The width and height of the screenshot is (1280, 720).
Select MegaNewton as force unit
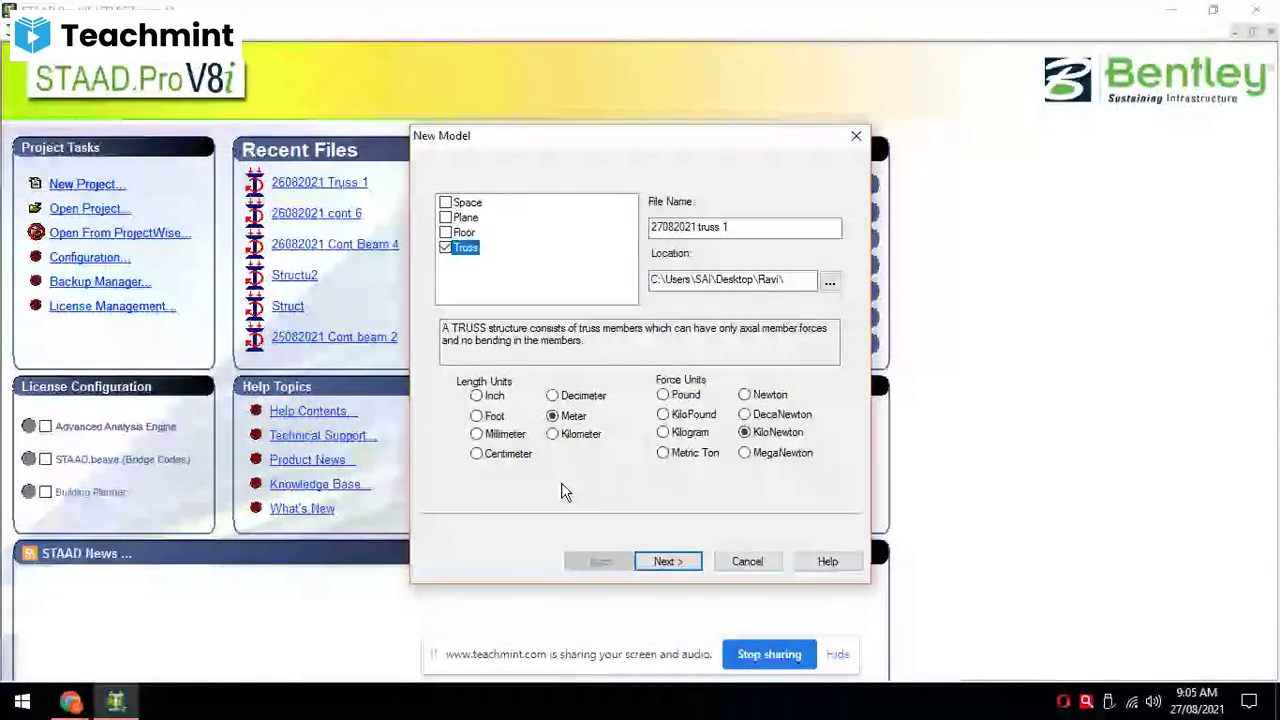point(744,453)
